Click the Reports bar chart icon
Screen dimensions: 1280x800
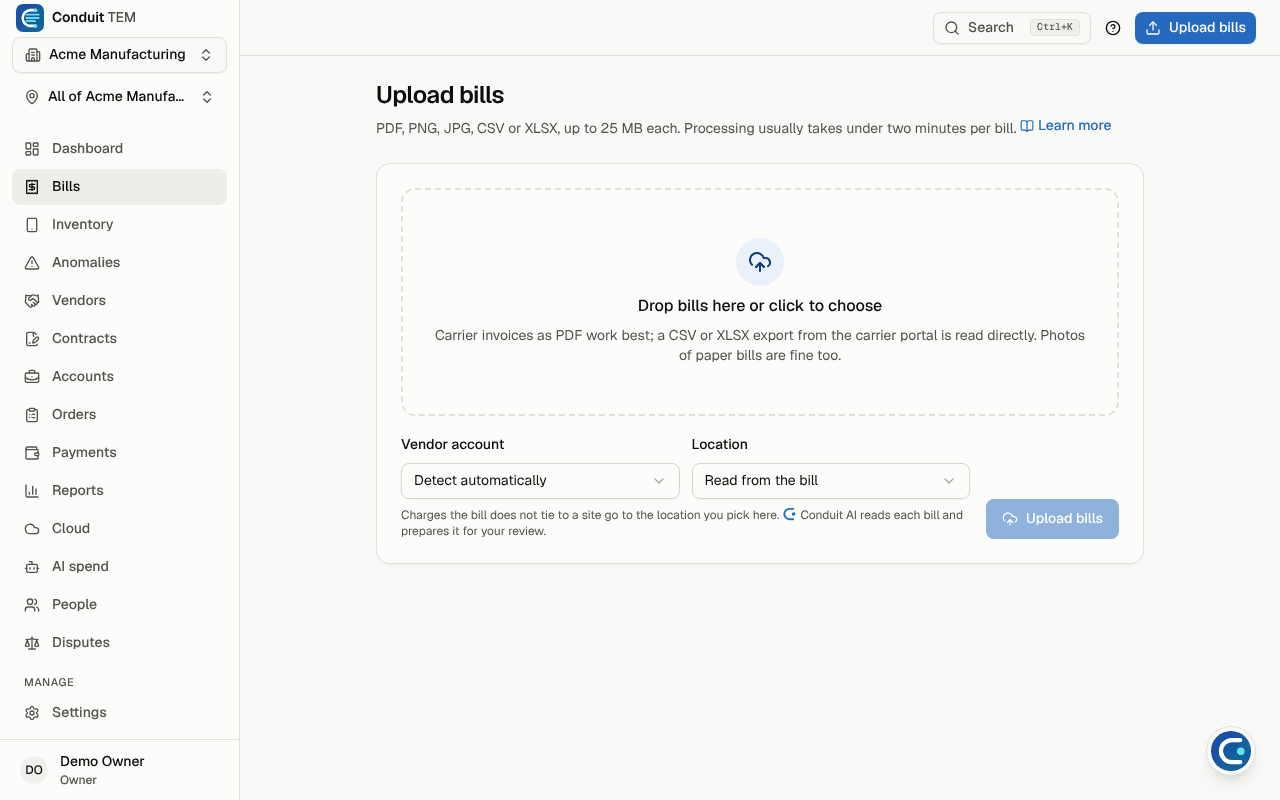(x=32, y=490)
